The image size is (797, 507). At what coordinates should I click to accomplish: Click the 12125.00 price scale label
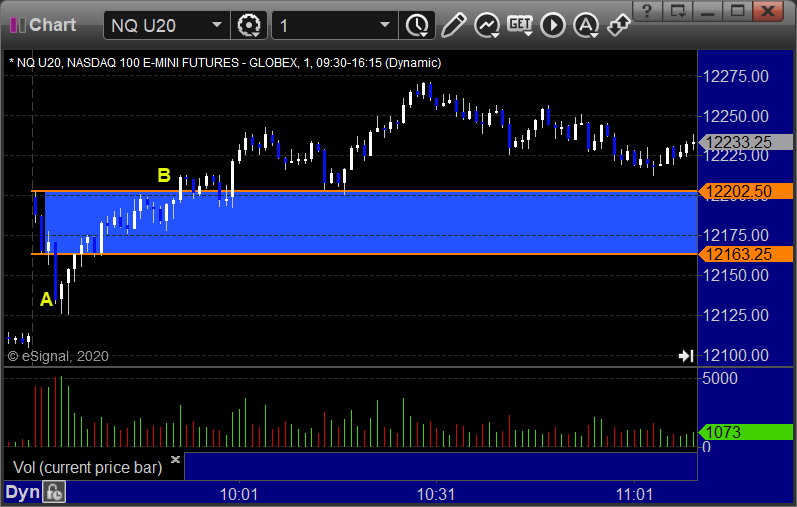pos(735,315)
